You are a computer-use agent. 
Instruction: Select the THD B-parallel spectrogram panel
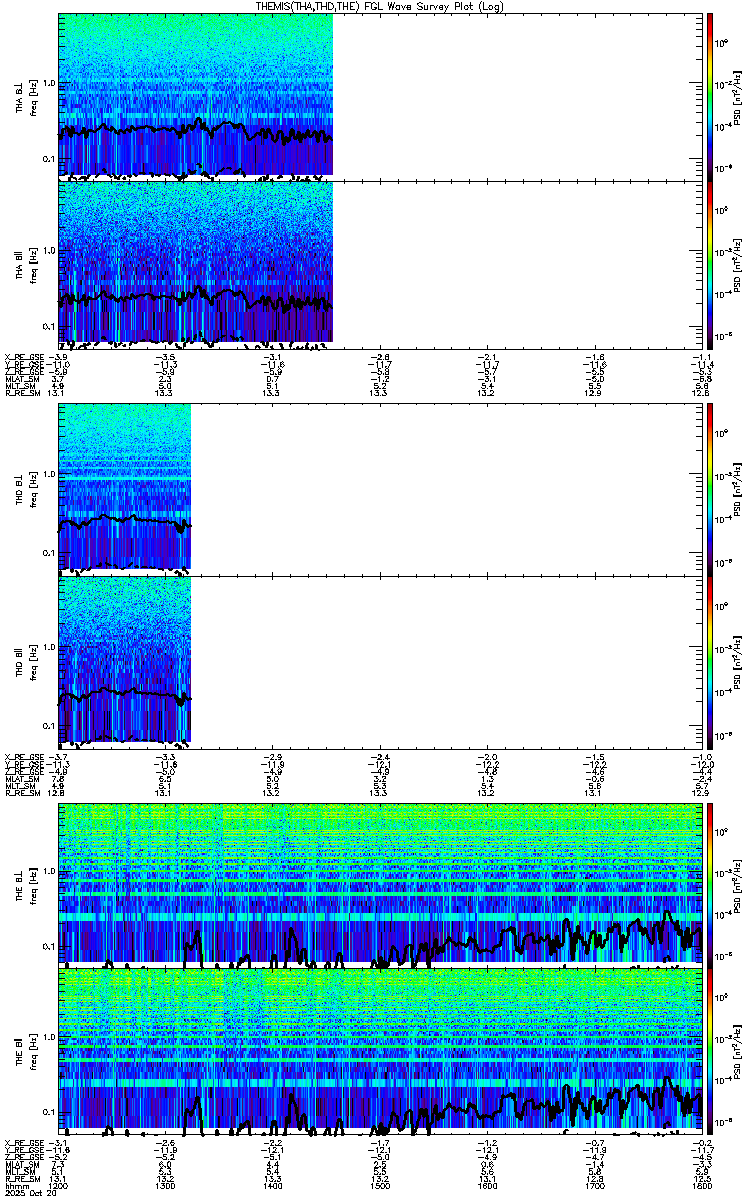[380, 661]
